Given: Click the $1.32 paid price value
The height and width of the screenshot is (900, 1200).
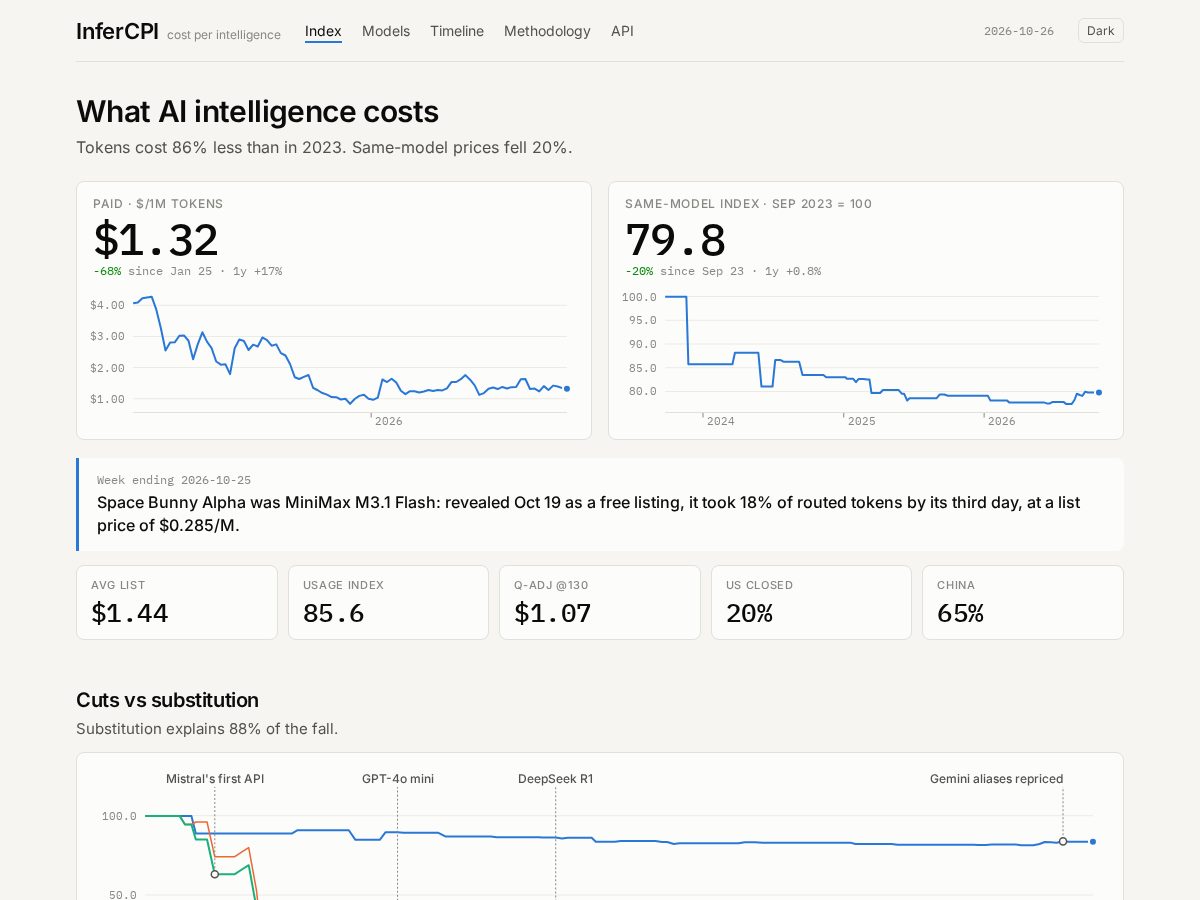Looking at the screenshot, I should point(156,241).
